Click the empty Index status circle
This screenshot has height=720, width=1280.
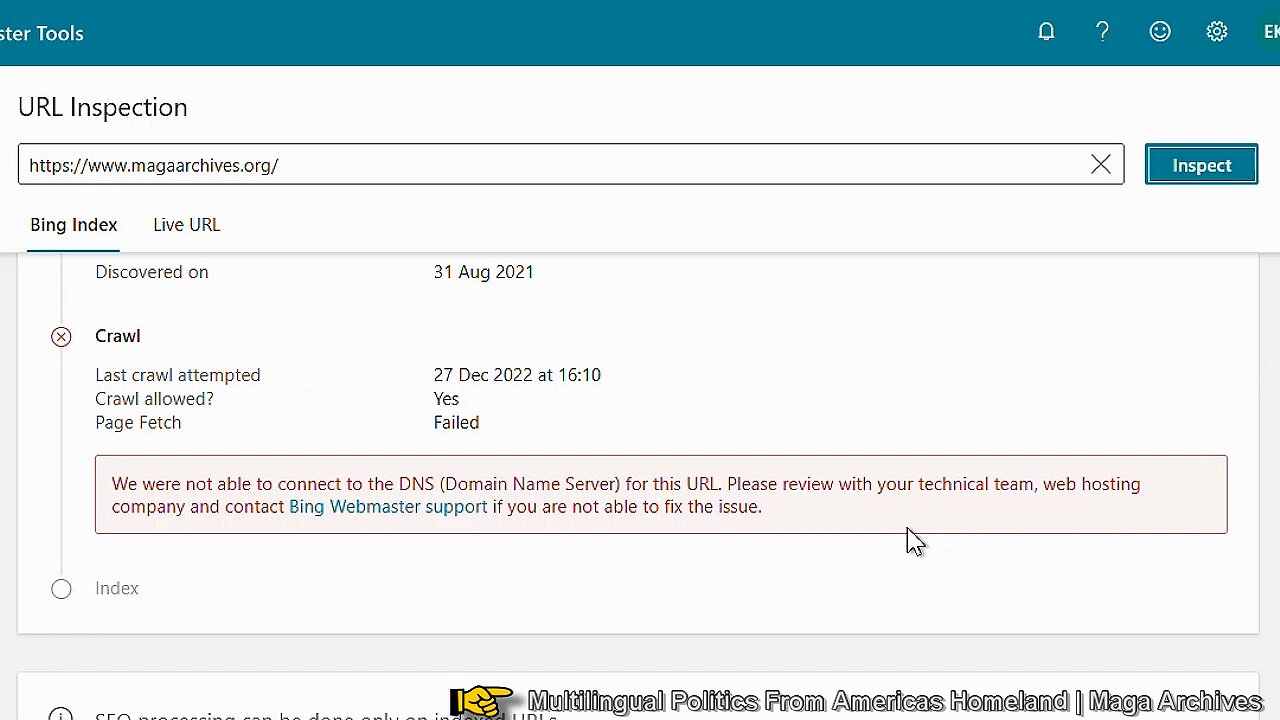click(x=62, y=589)
